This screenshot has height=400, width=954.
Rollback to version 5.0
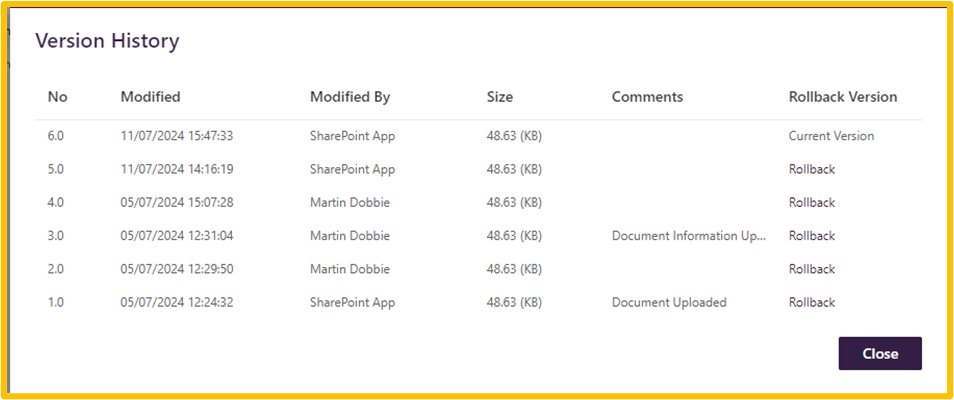tap(811, 169)
